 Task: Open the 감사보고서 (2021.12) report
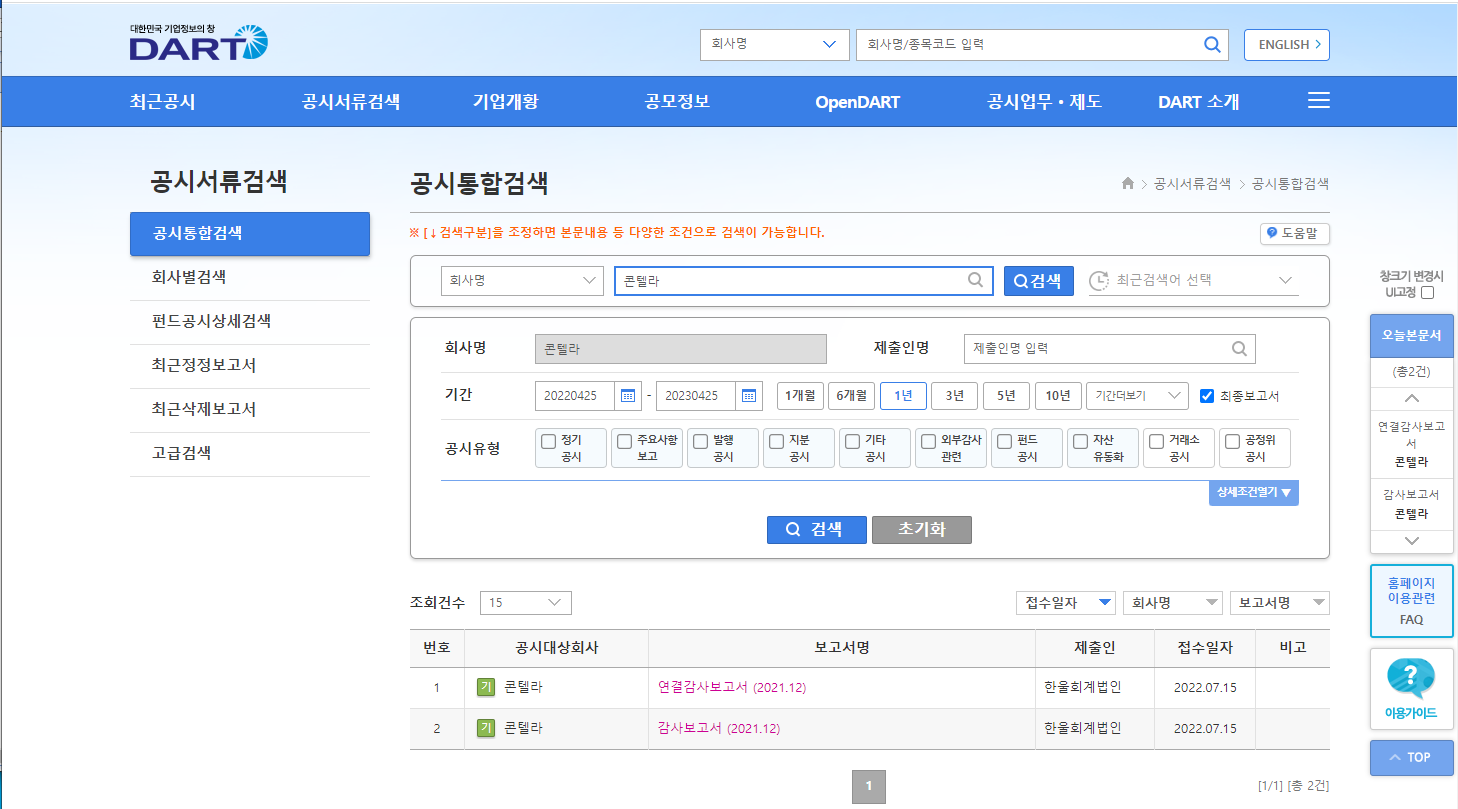tap(719, 729)
